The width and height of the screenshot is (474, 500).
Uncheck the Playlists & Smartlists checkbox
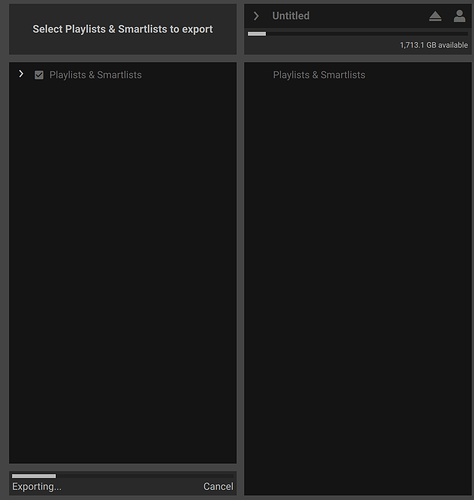tap(39, 75)
